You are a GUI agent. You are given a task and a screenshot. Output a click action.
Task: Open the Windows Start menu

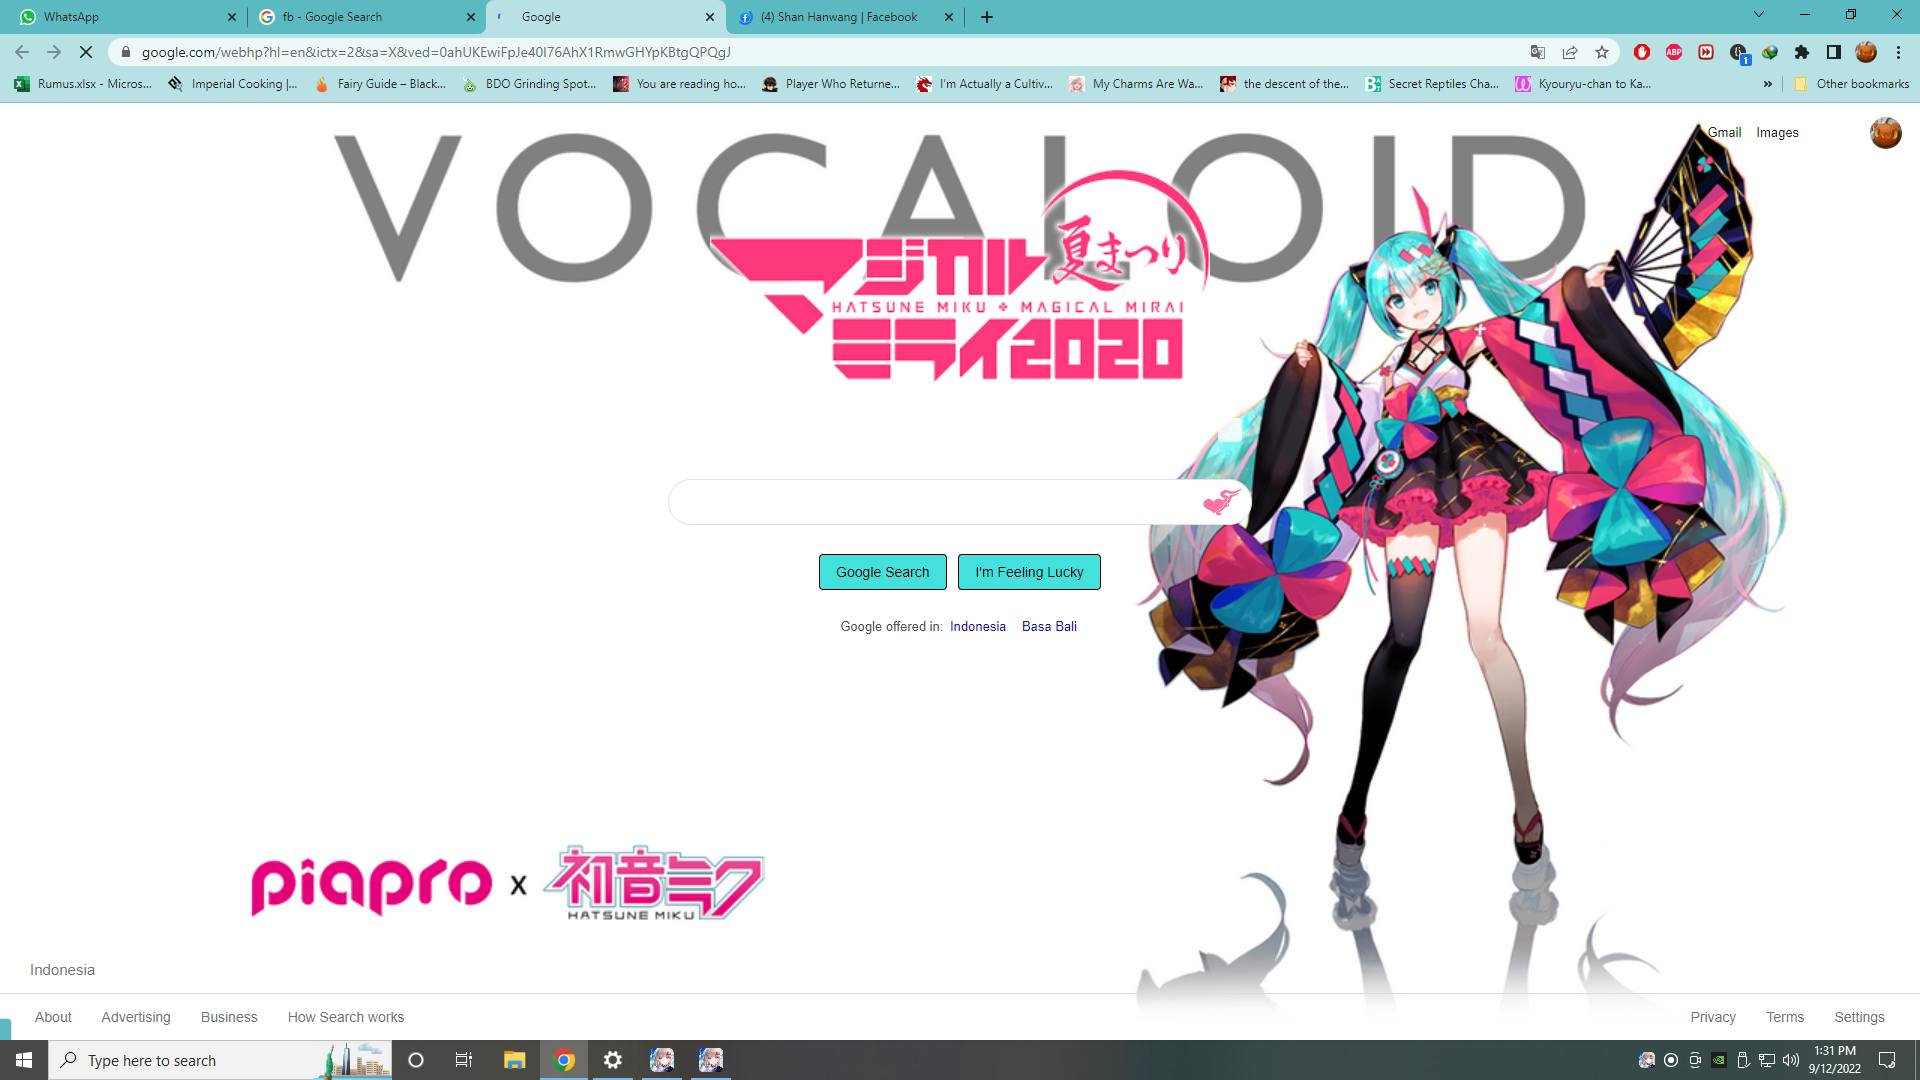point(24,1060)
